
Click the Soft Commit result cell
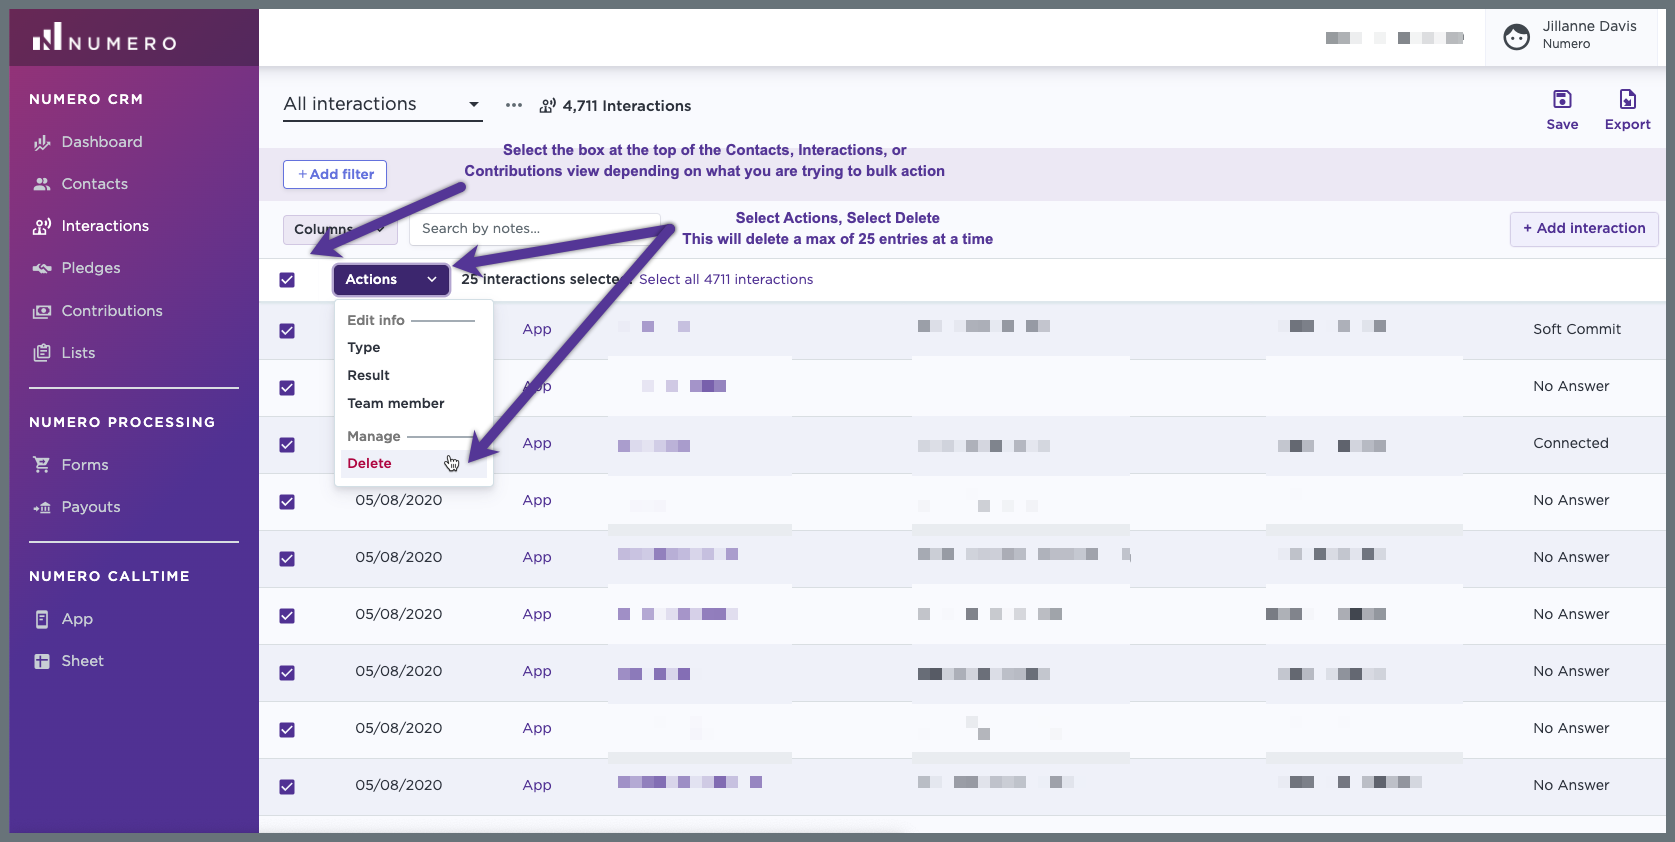pyautogui.click(x=1577, y=329)
